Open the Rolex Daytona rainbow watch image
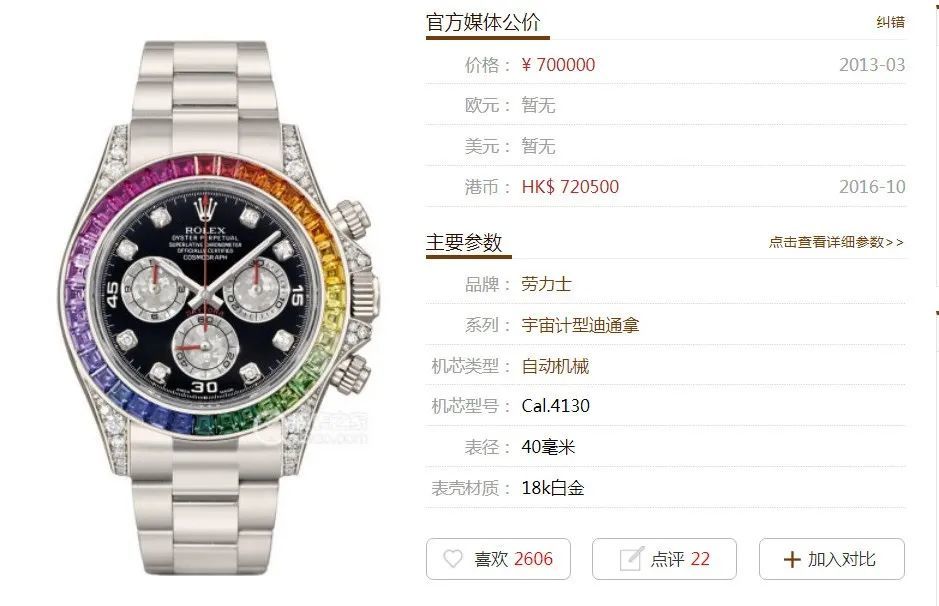This screenshot has width=939, height=606. coord(219,307)
